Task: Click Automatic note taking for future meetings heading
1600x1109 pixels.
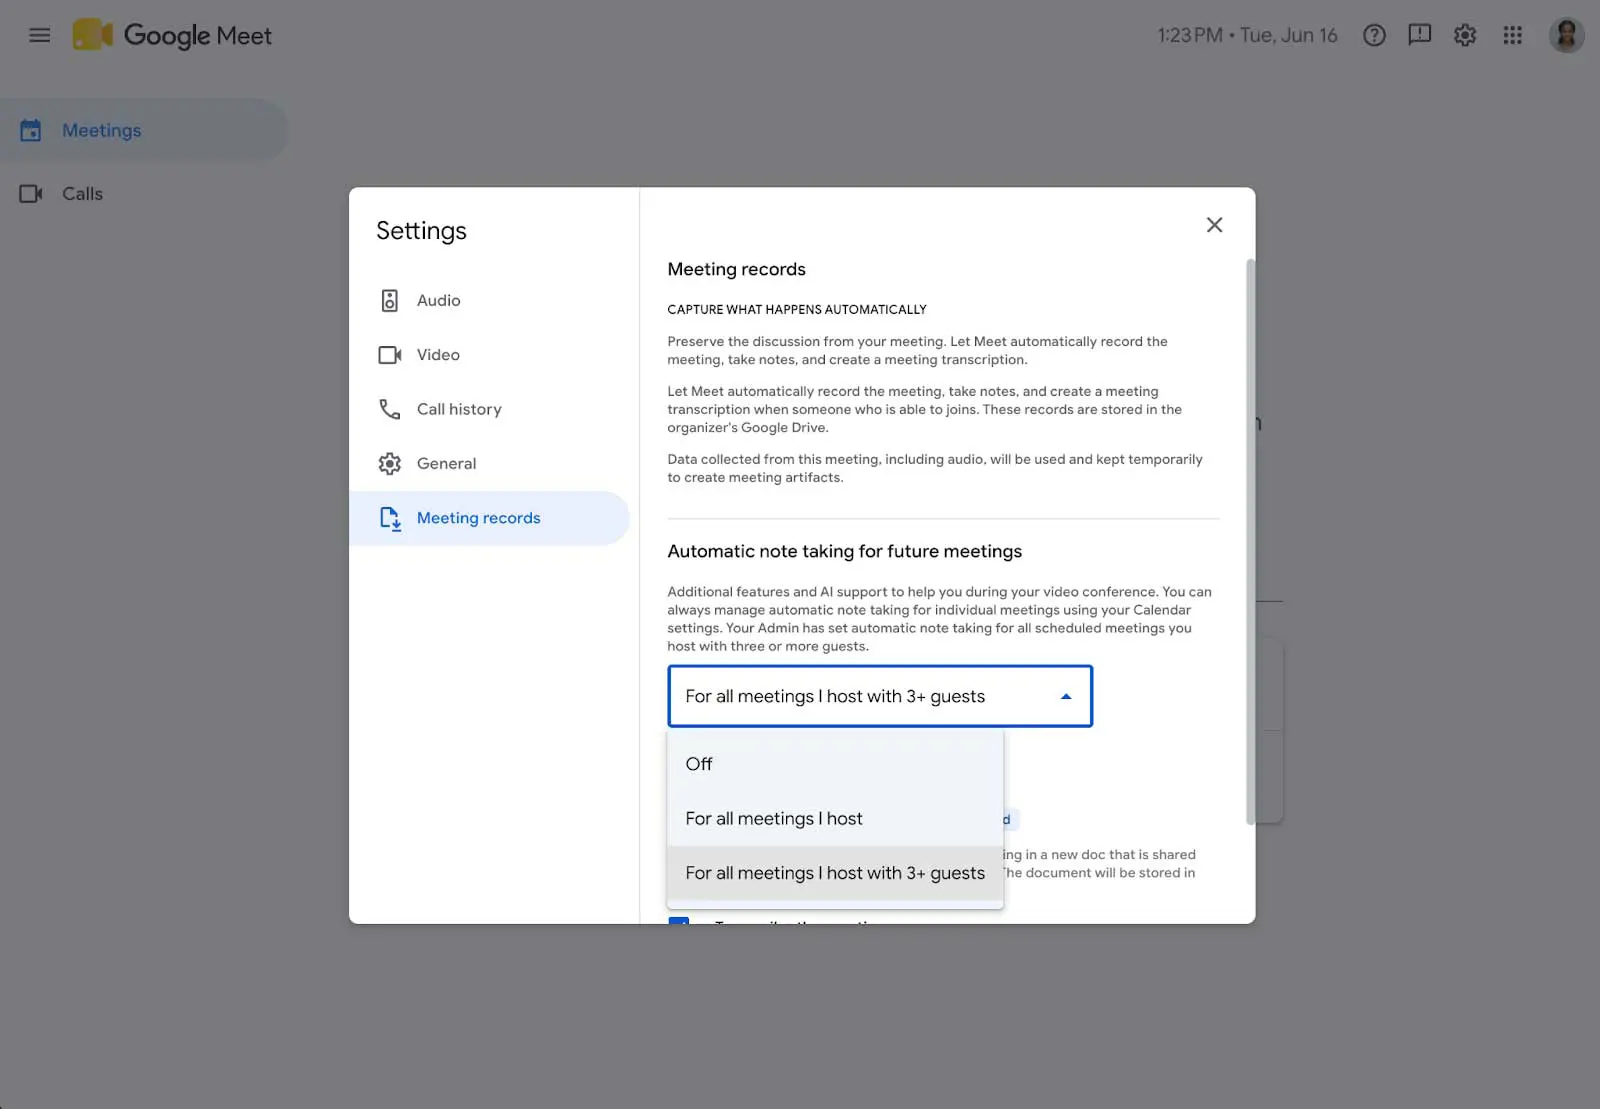Action: click(x=844, y=551)
